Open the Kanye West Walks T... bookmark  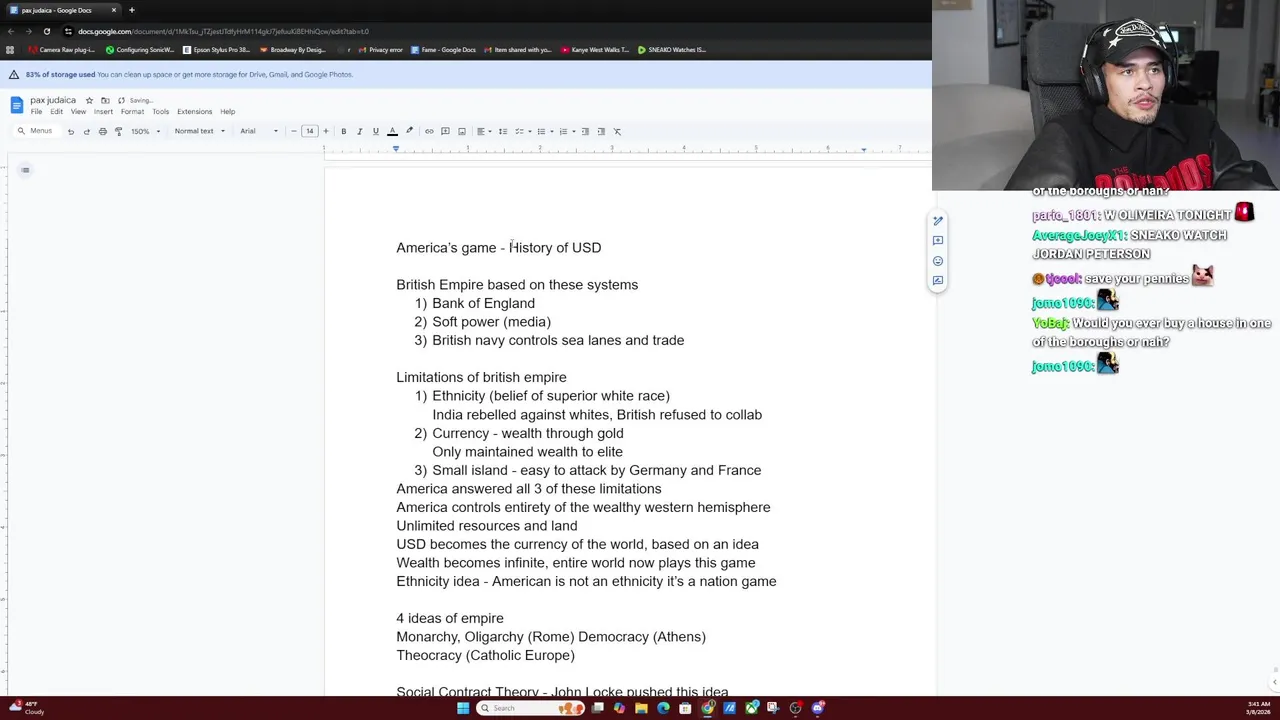coord(595,49)
